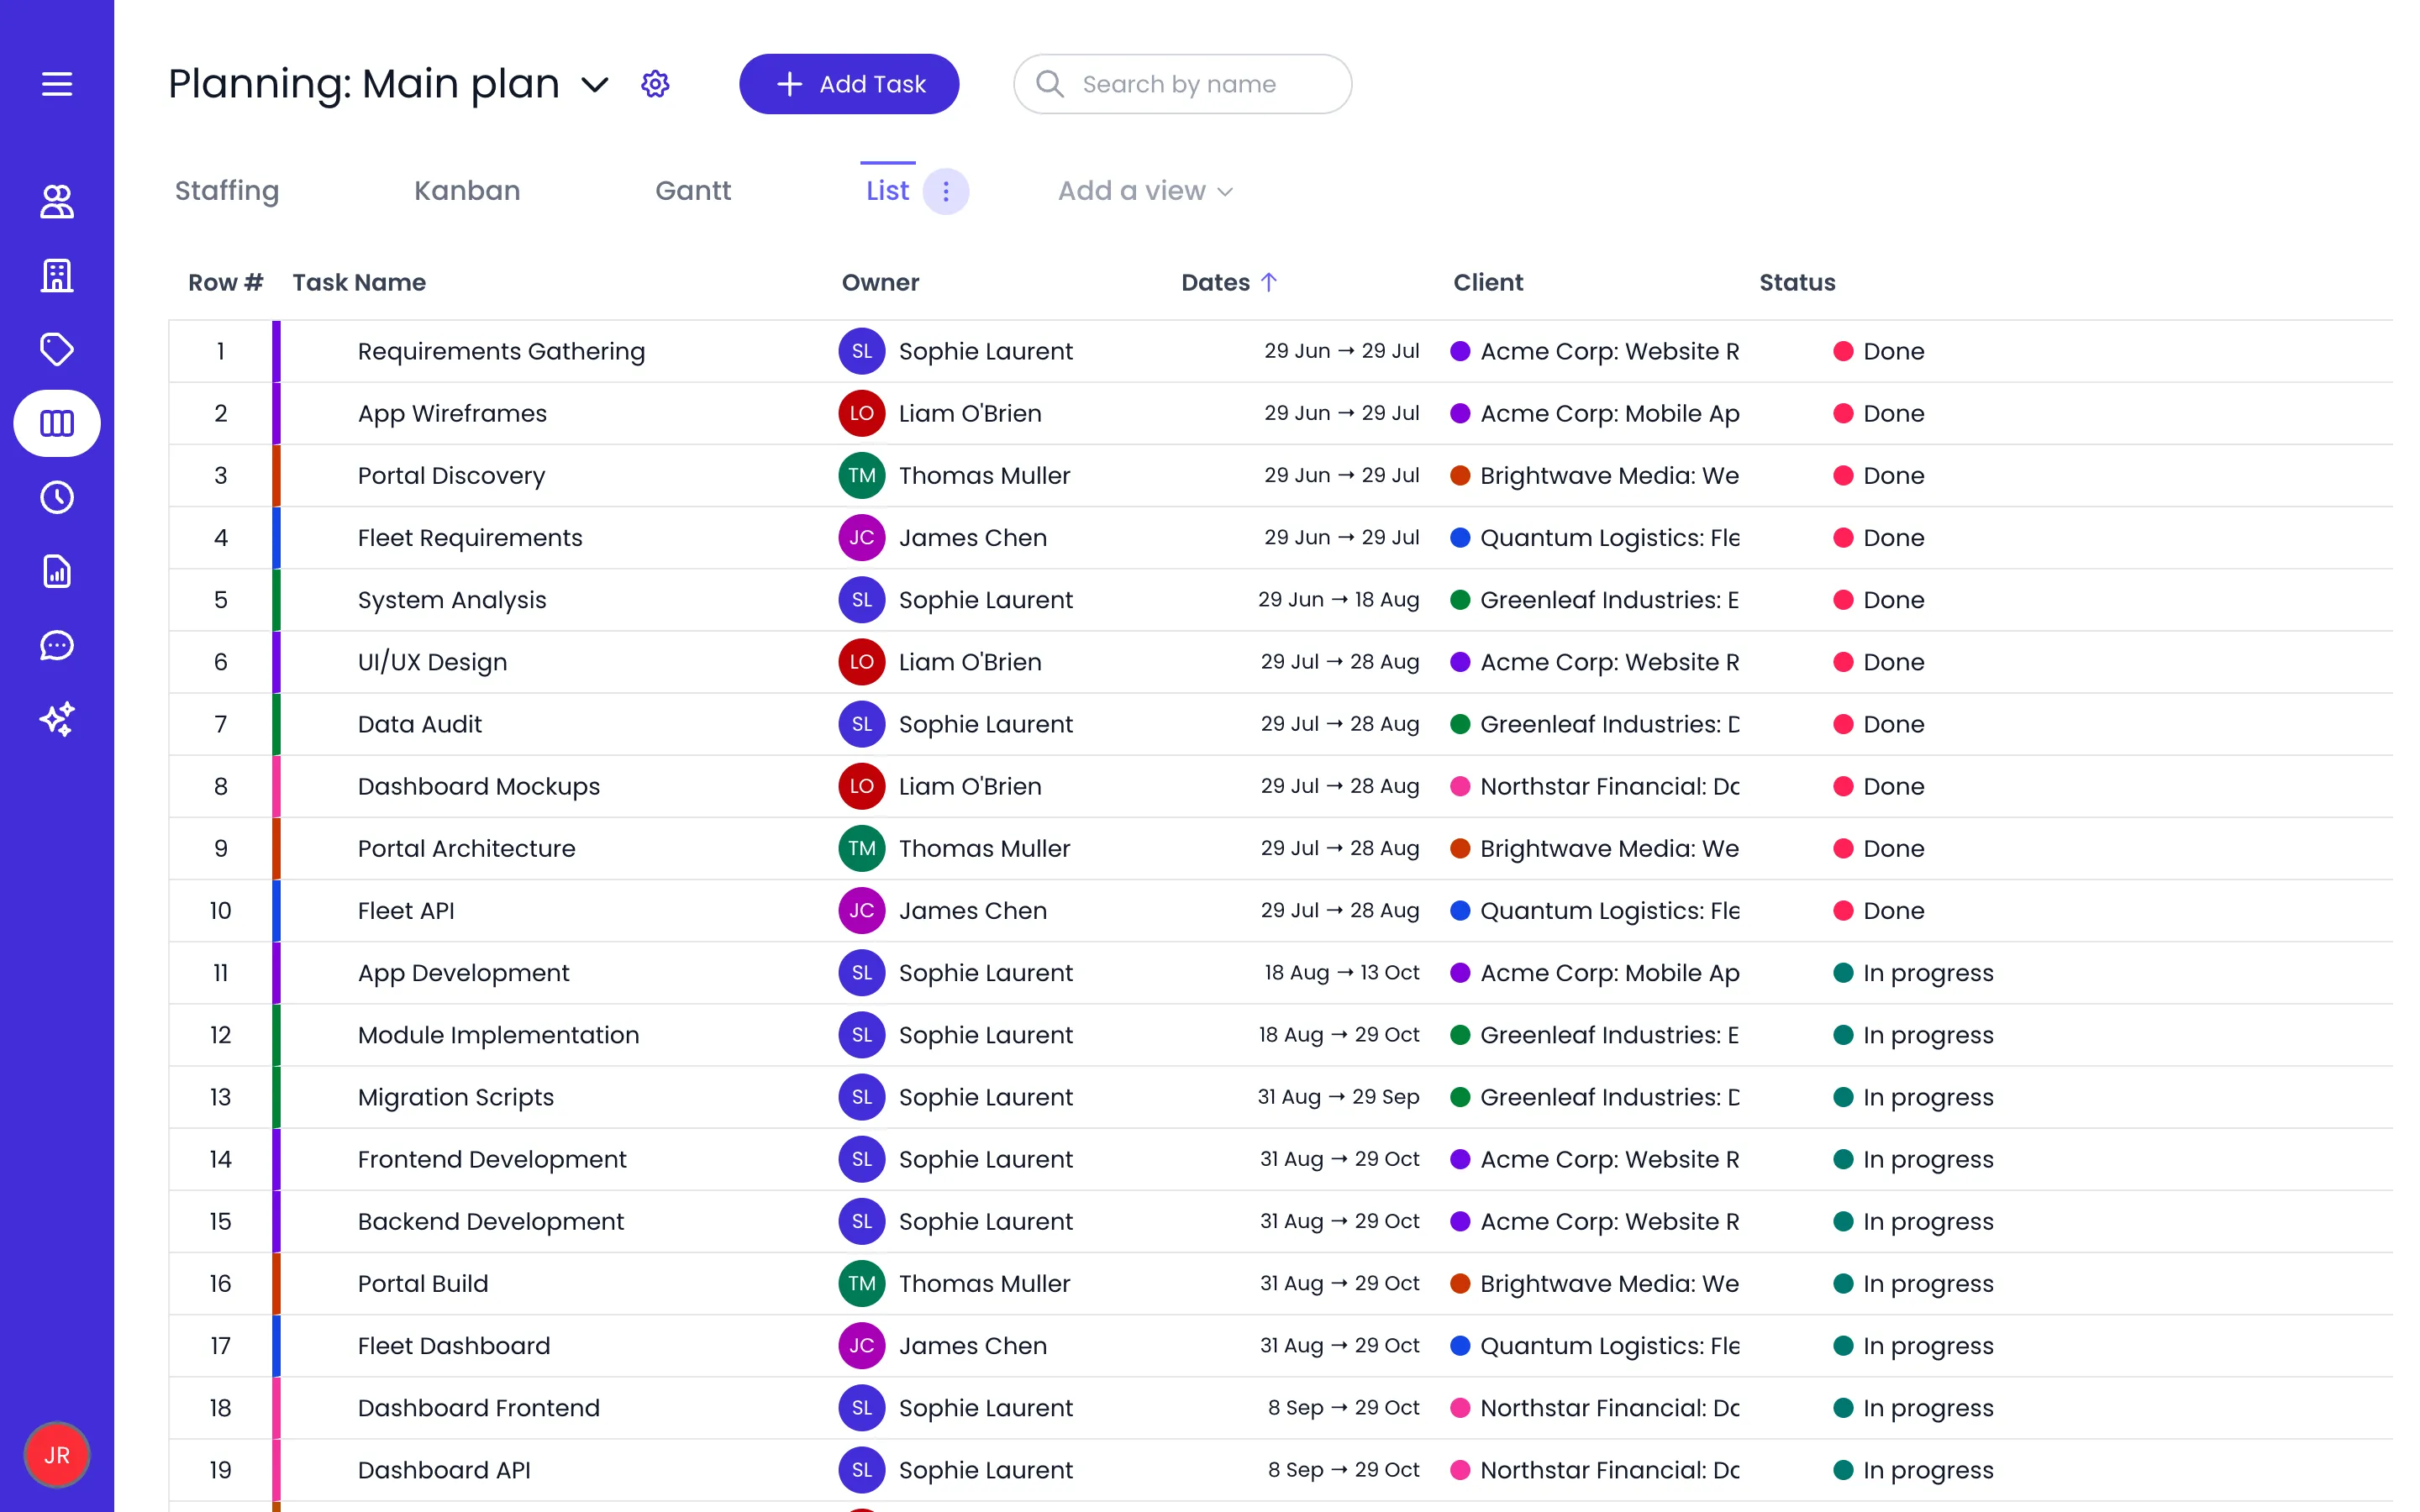Switch to the Kanban tab
The height and width of the screenshot is (1512, 2420).
(467, 191)
